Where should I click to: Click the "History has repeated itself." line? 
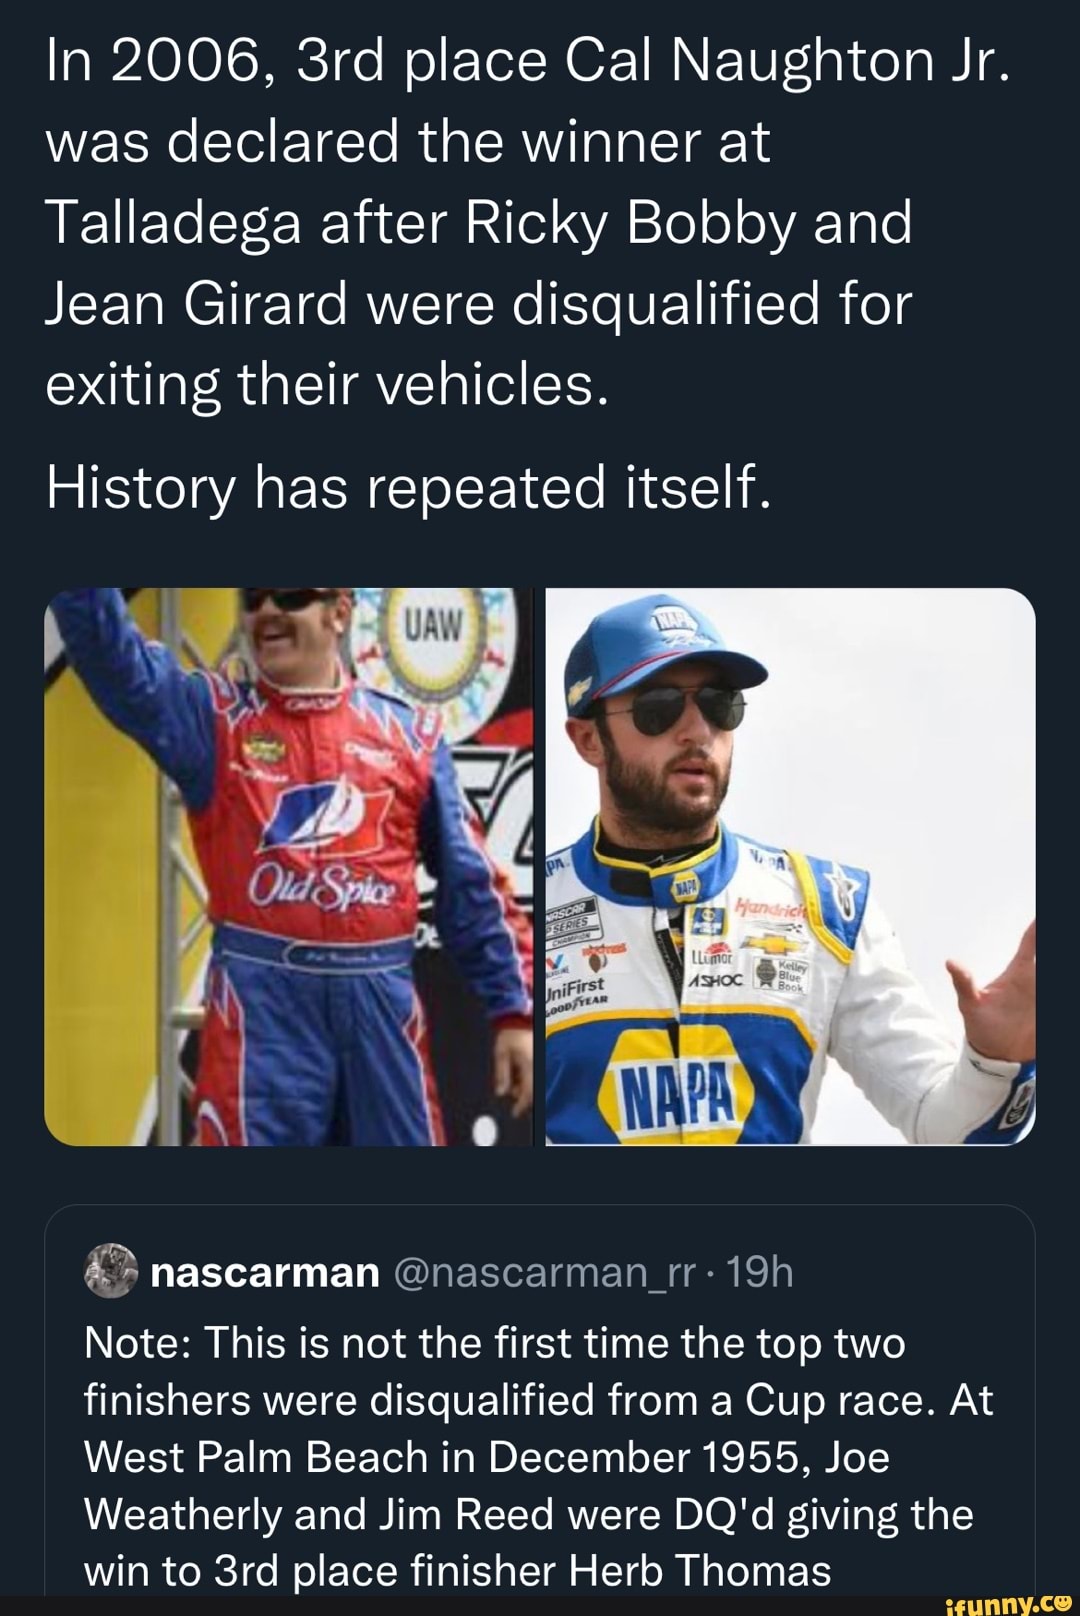tap(408, 488)
